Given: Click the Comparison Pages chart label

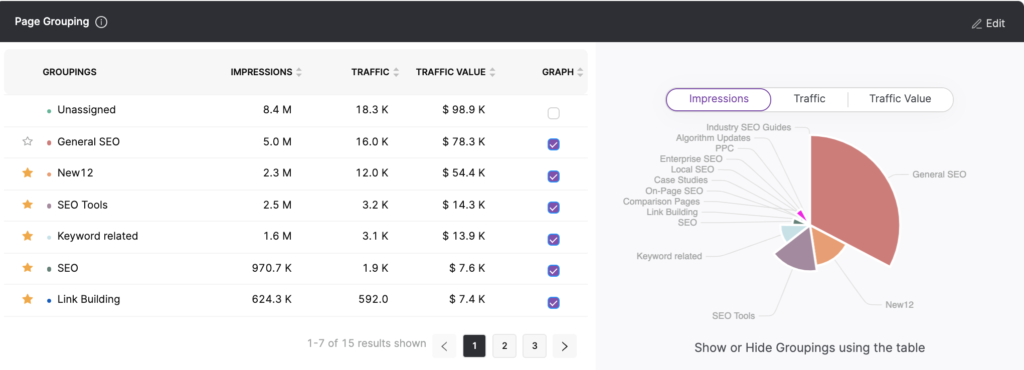Looking at the screenshot, I should [660, 202].
